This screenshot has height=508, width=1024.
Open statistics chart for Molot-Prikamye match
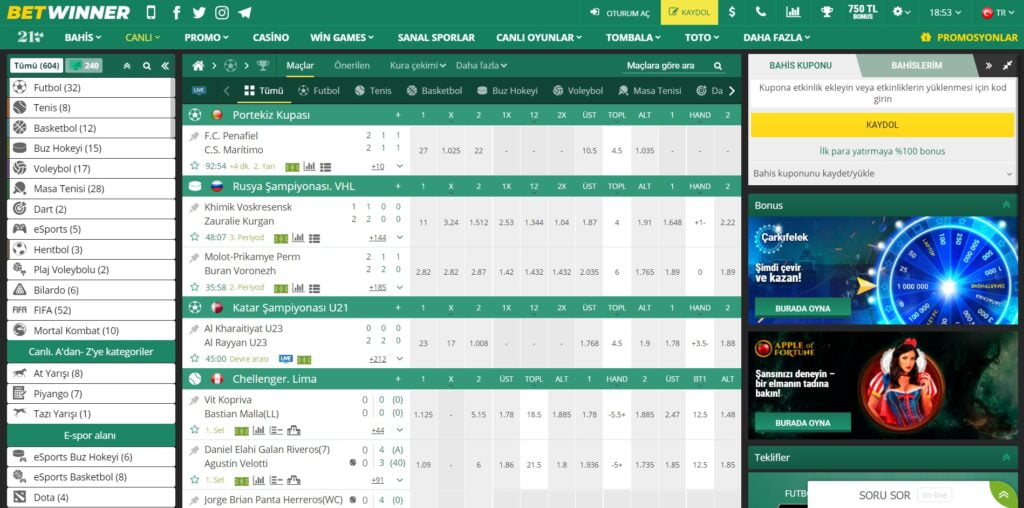[298, 287]
